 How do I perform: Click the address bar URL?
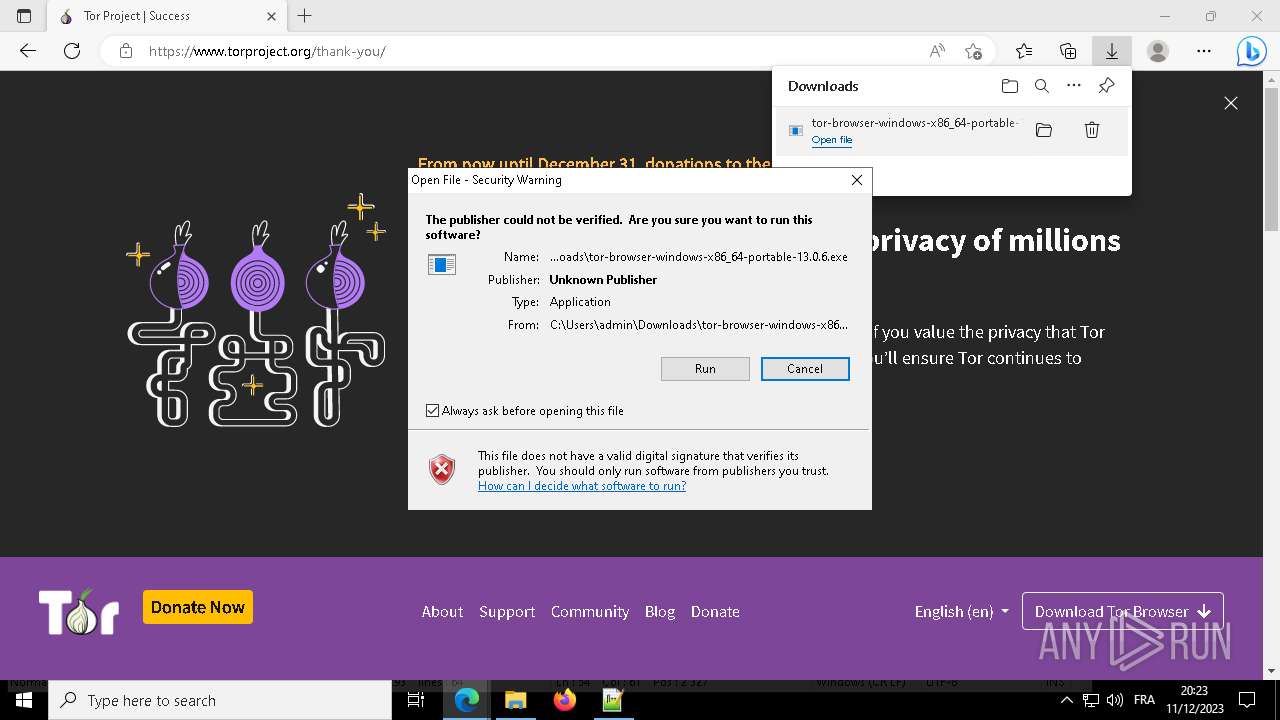click(267, 51)
